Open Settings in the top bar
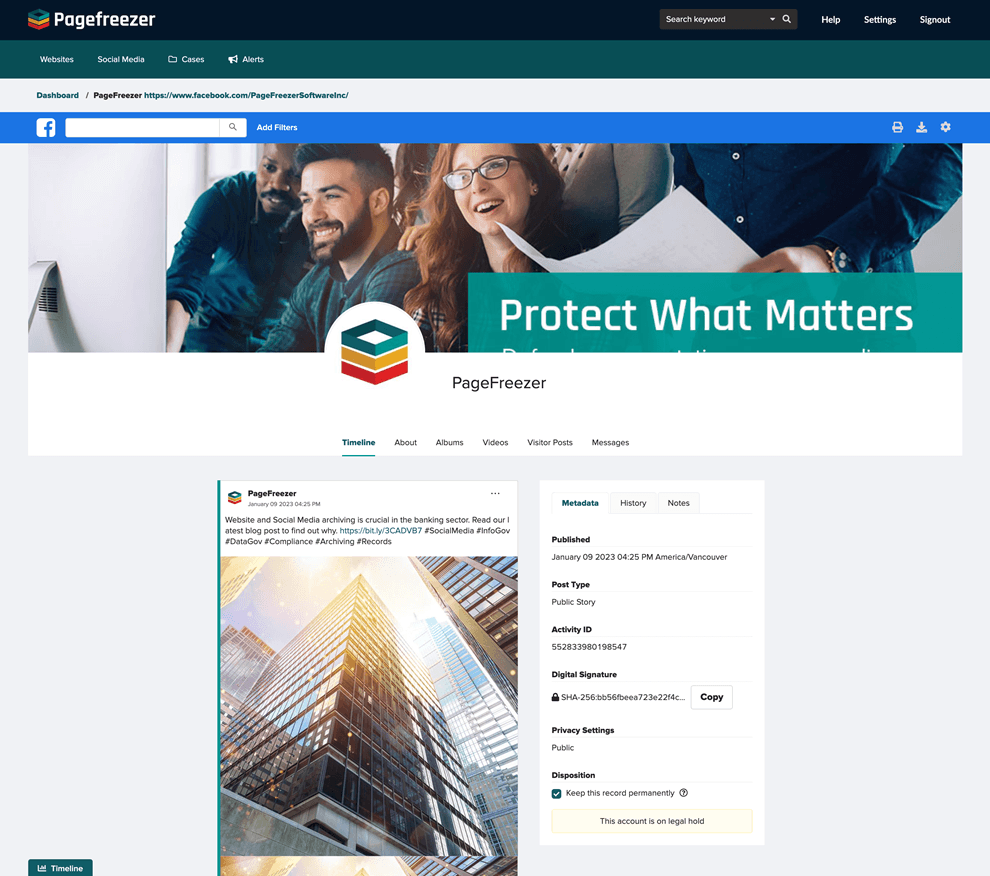The width and height of the screenshot is (990, 876). 880,20
